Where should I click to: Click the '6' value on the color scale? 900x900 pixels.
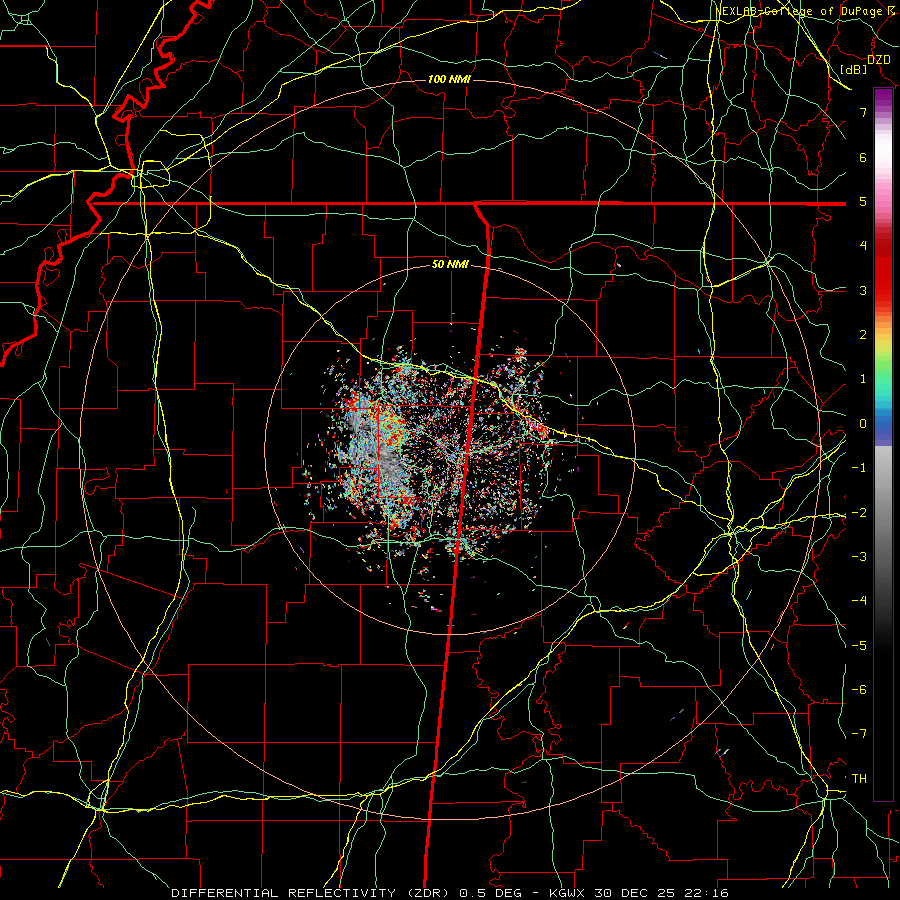pyautogui.click(x=863, y=157)
